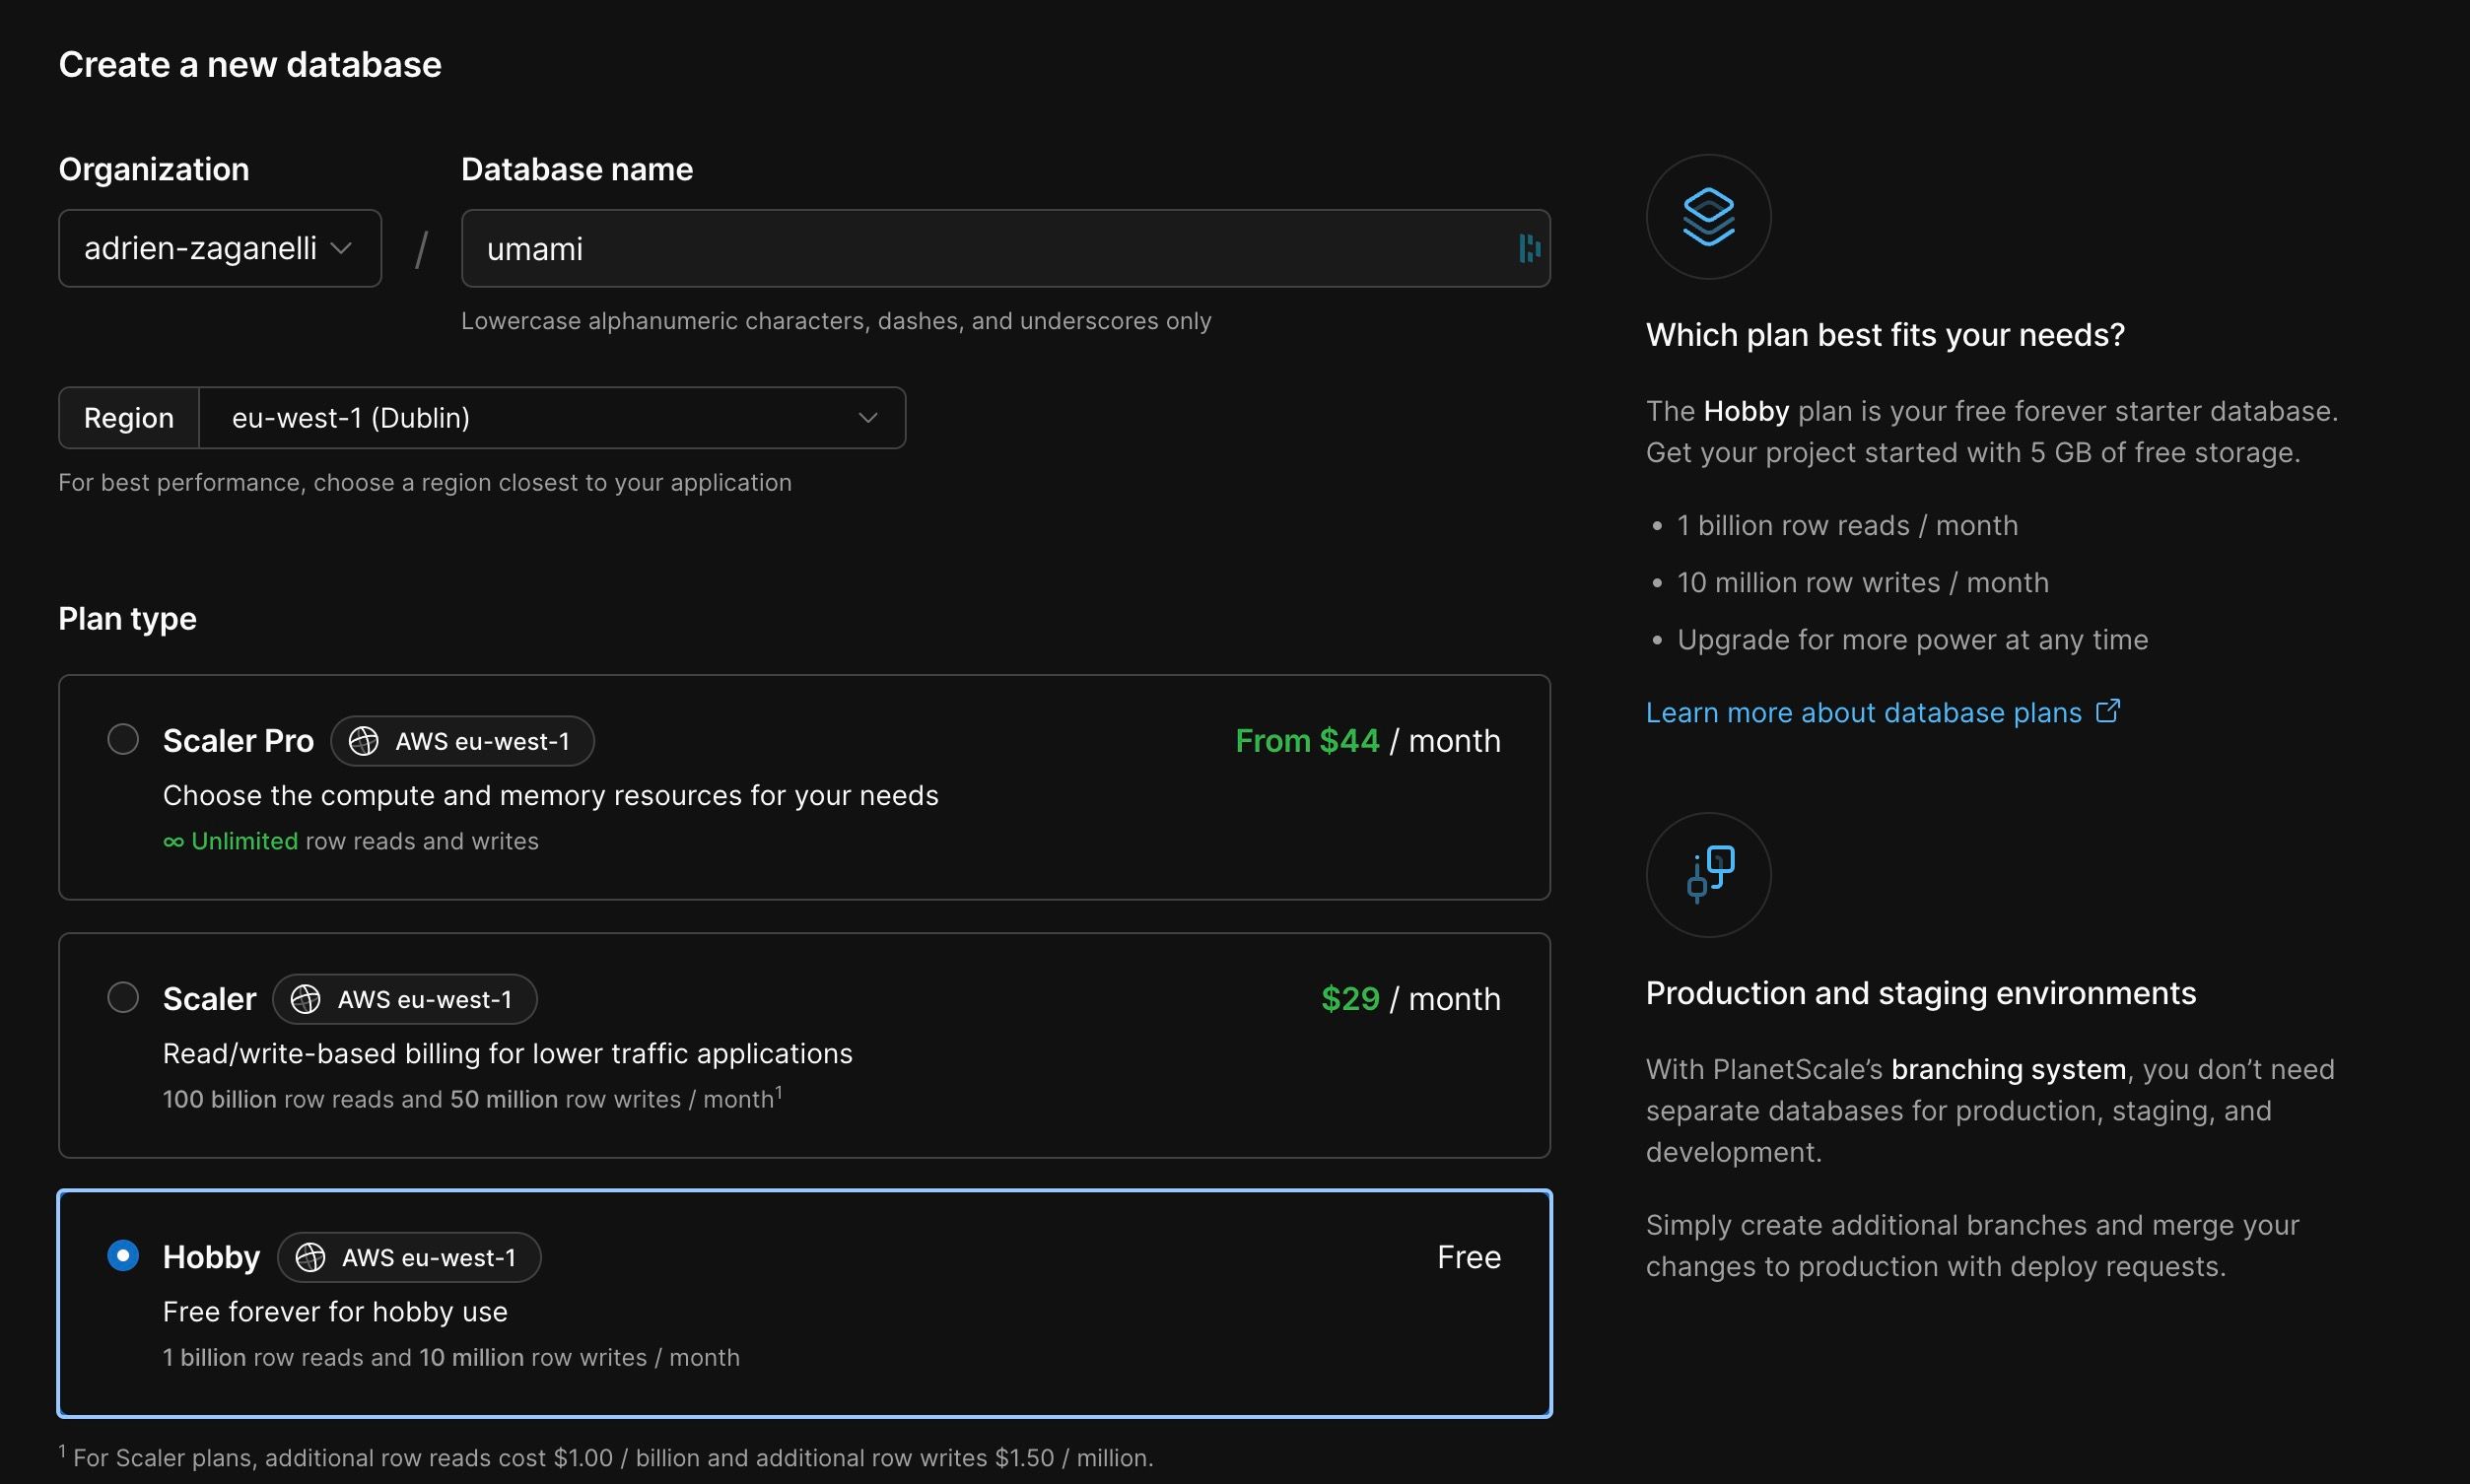This screenshot has height=1484, width=2470.
Task: Click 'Upgrade for more power at any time'
Action: pyautogui.click(x=1912, y=640)
